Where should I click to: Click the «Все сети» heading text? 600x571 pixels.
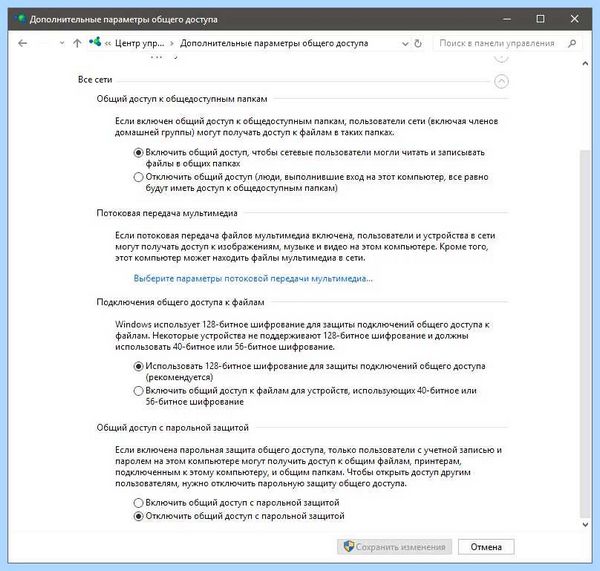coord(95,80)
